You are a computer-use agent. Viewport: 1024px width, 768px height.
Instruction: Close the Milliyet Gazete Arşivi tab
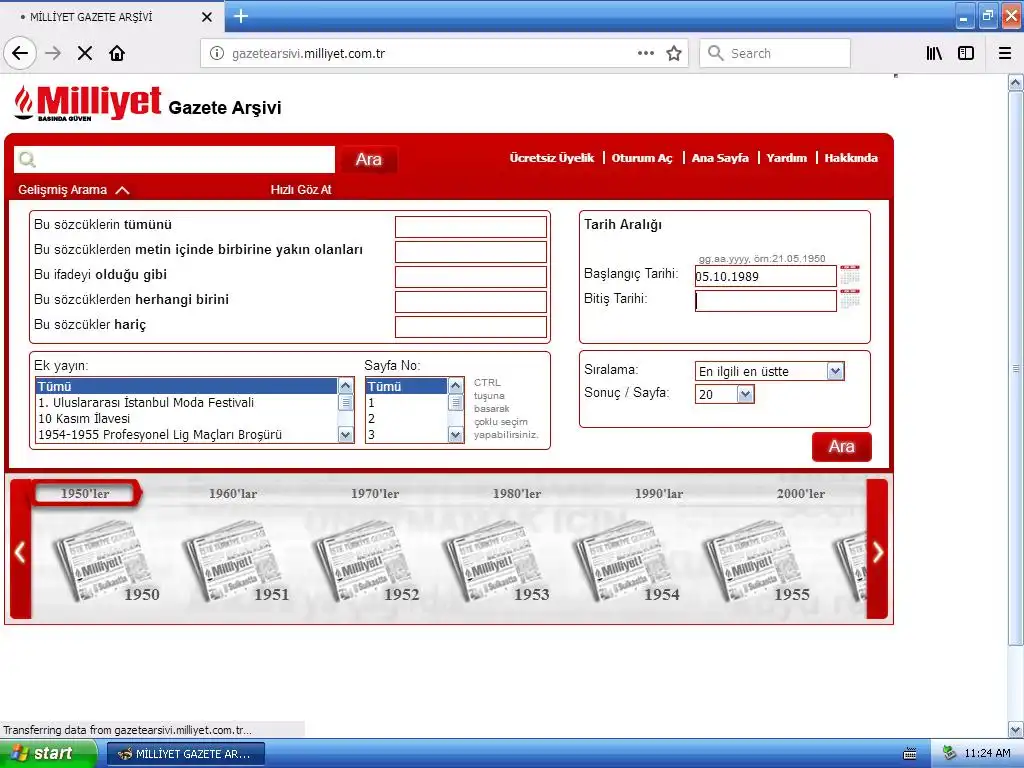207,17
